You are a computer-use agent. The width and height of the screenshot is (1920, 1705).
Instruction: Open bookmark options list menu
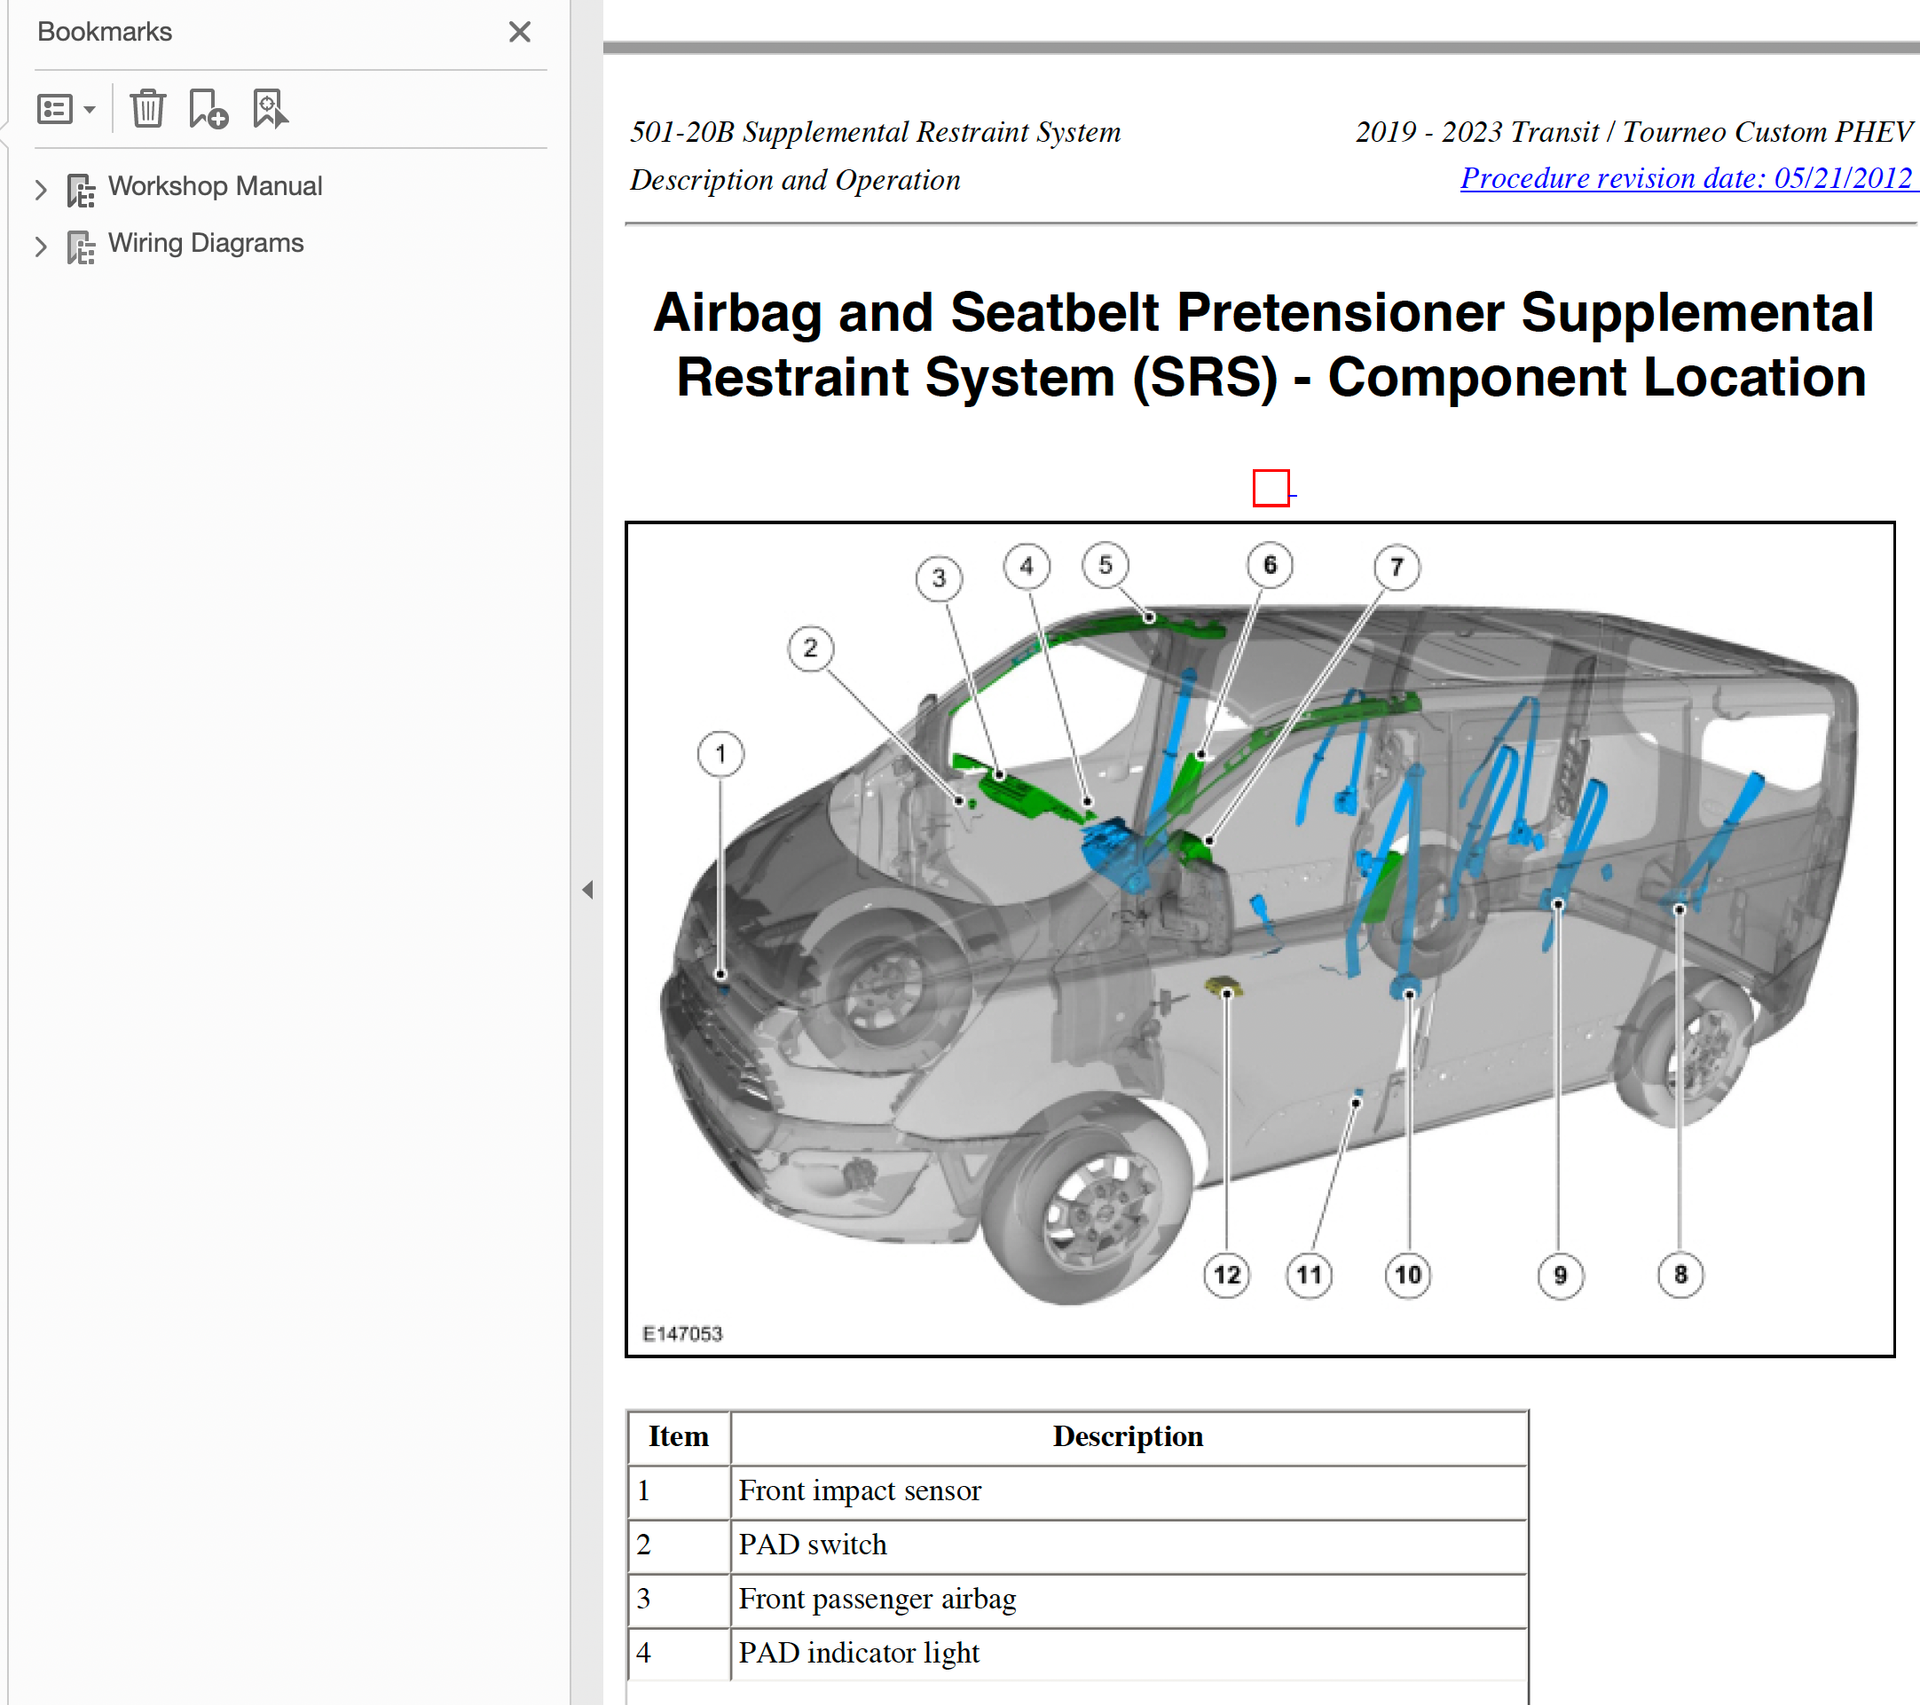[x=66, y=108]
